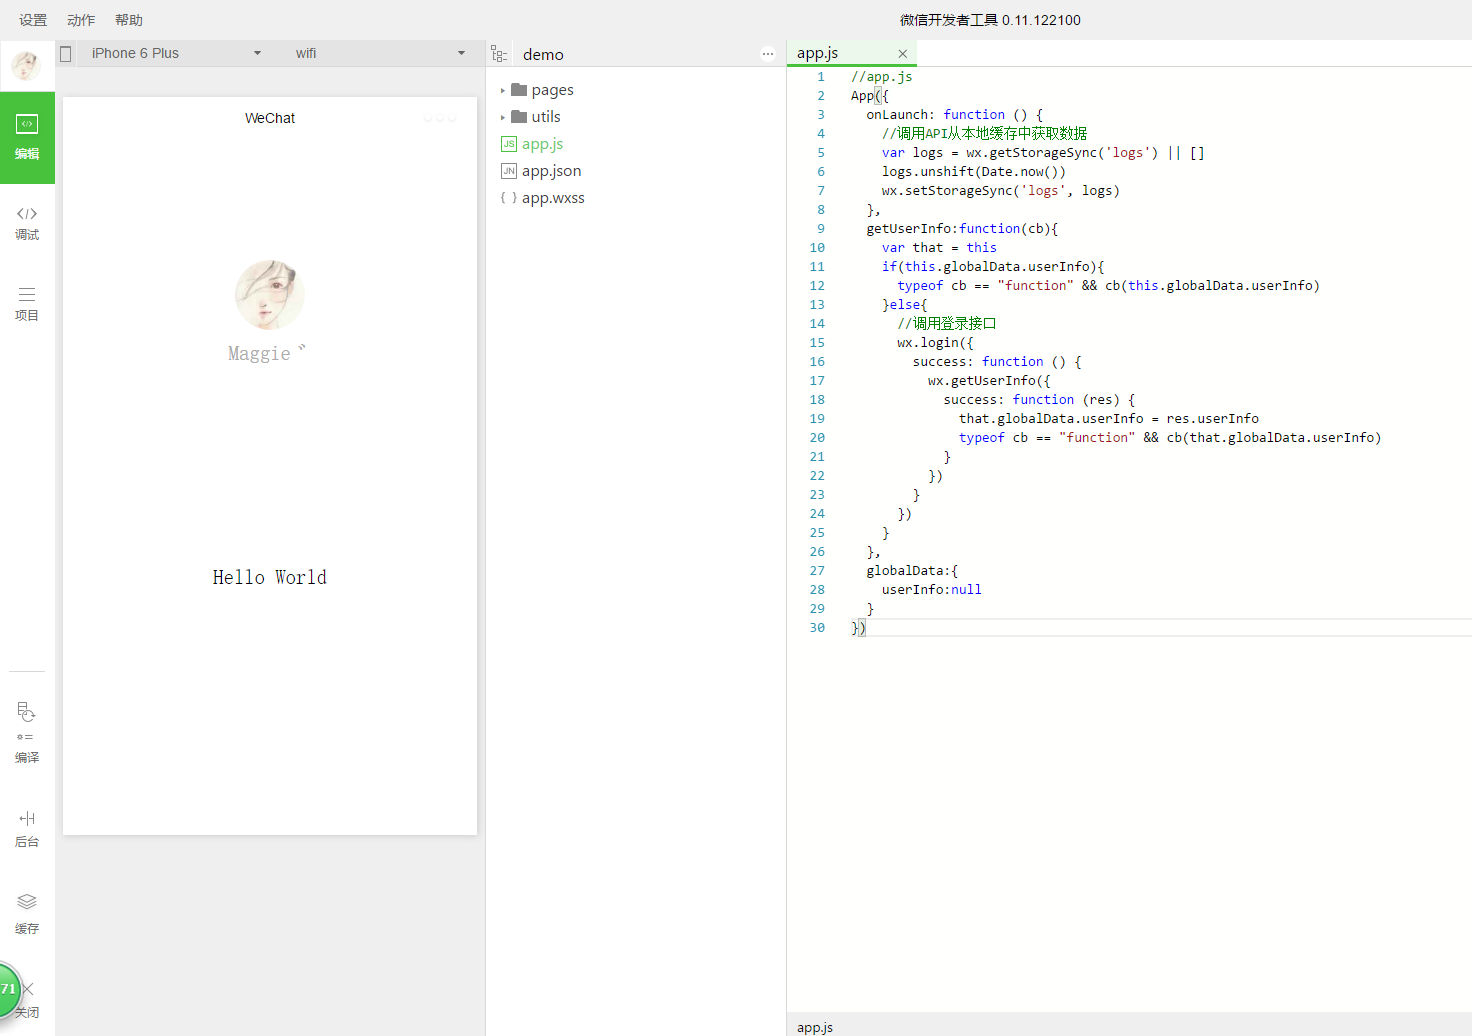
Task: Close the app.js editor tab
Action: coord(903,54)
